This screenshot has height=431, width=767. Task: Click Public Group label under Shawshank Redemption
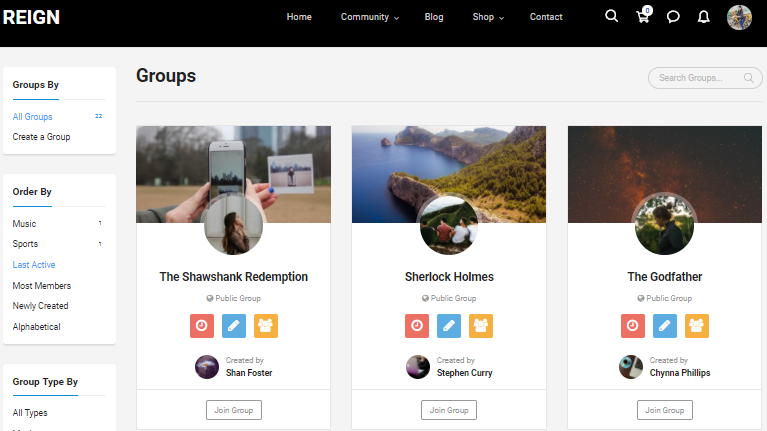234,298
